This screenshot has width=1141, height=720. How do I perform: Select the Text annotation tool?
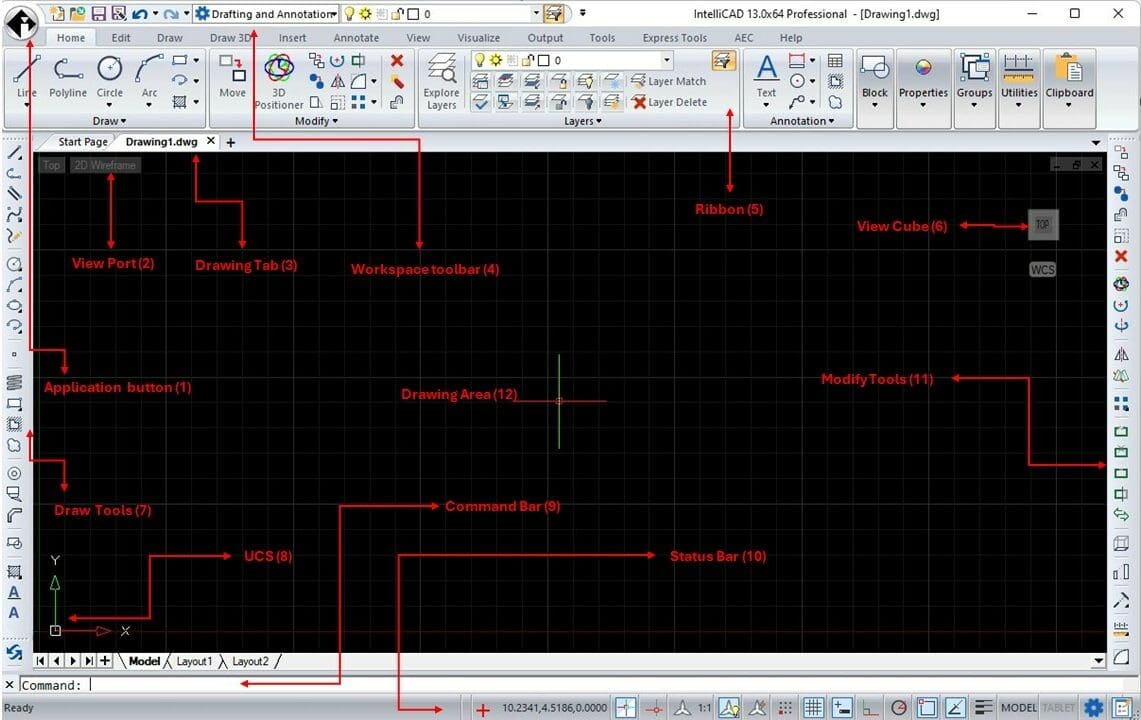pyautogui.click(x=766, y=77)
